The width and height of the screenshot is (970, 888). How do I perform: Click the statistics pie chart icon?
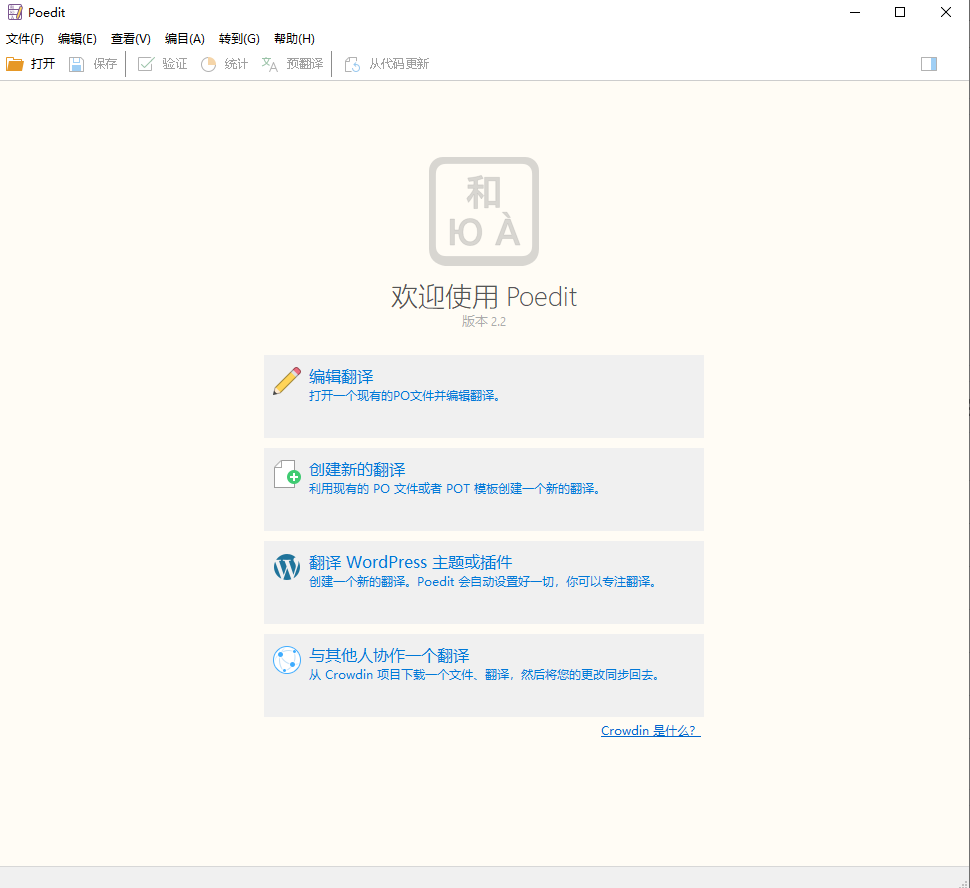pyautogui.click(x=208, y=64)
